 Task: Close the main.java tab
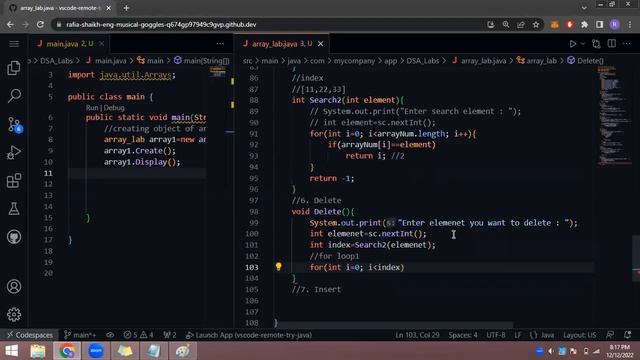tap(101, 44)
